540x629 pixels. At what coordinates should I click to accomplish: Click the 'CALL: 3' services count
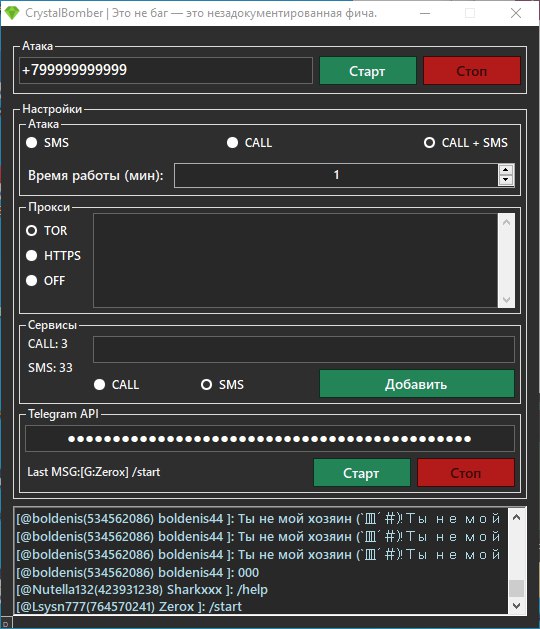click(48, 344)
